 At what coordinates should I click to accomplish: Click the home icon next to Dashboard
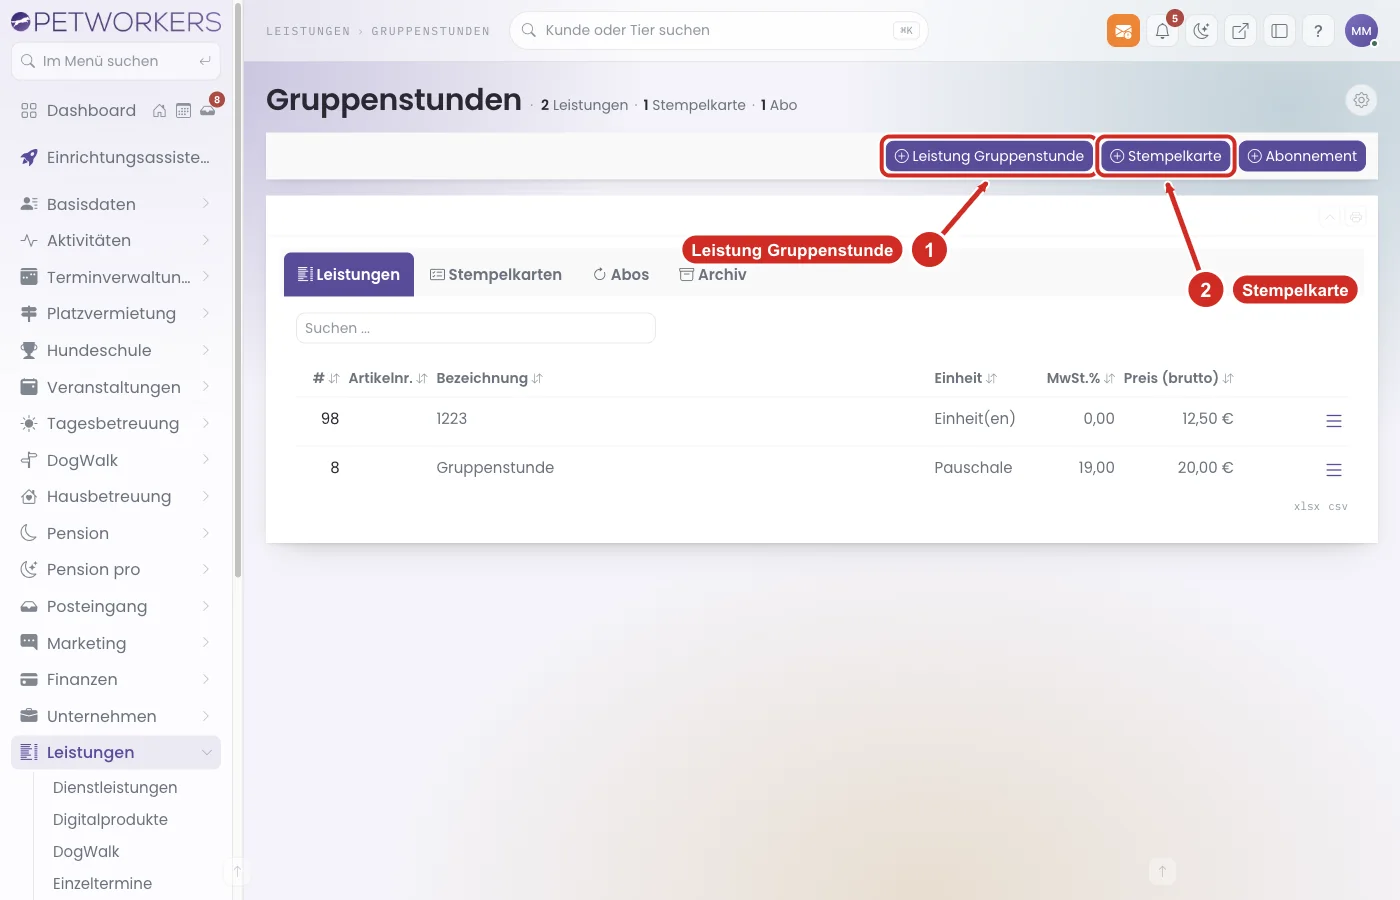click(x=159, y=111)
